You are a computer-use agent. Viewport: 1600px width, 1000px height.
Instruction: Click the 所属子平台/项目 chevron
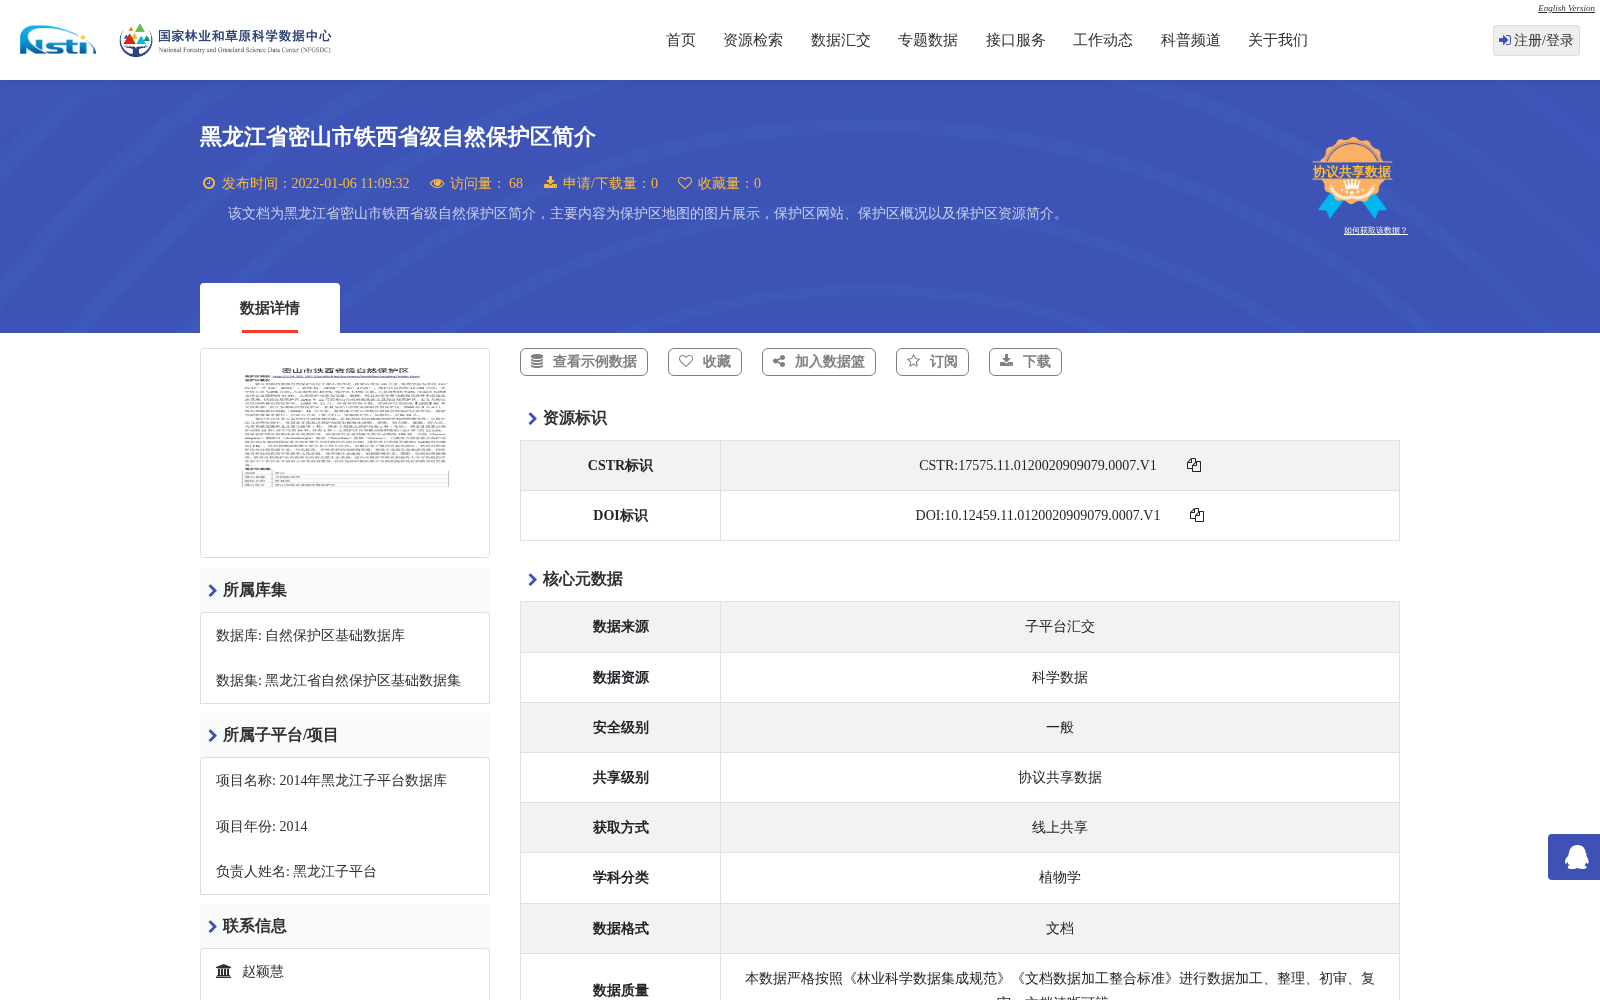[212, 735]
